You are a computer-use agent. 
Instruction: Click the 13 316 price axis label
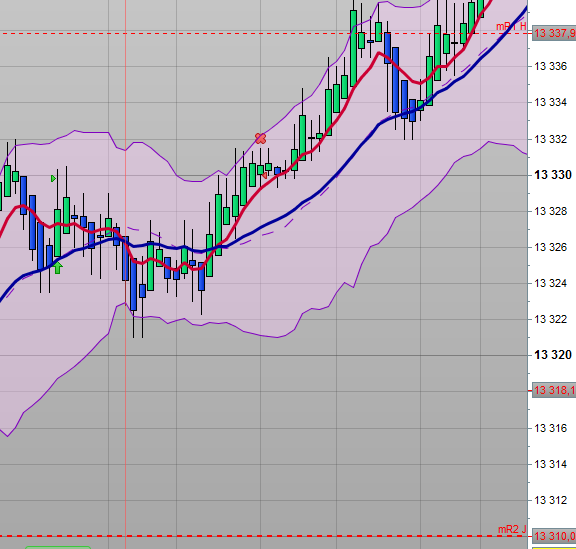(551, 428)
